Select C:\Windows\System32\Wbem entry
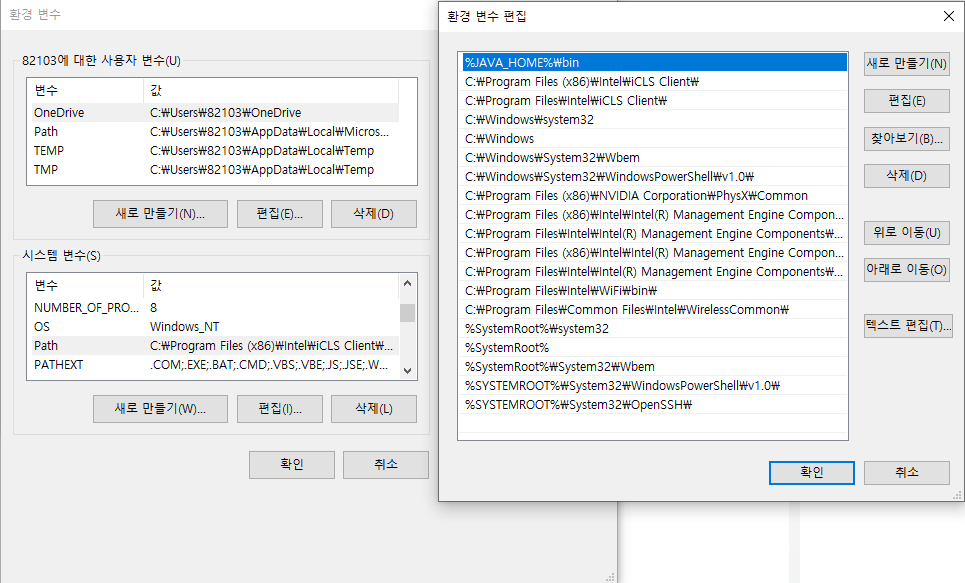Screen dimensions: 965x583 (655, 158)
